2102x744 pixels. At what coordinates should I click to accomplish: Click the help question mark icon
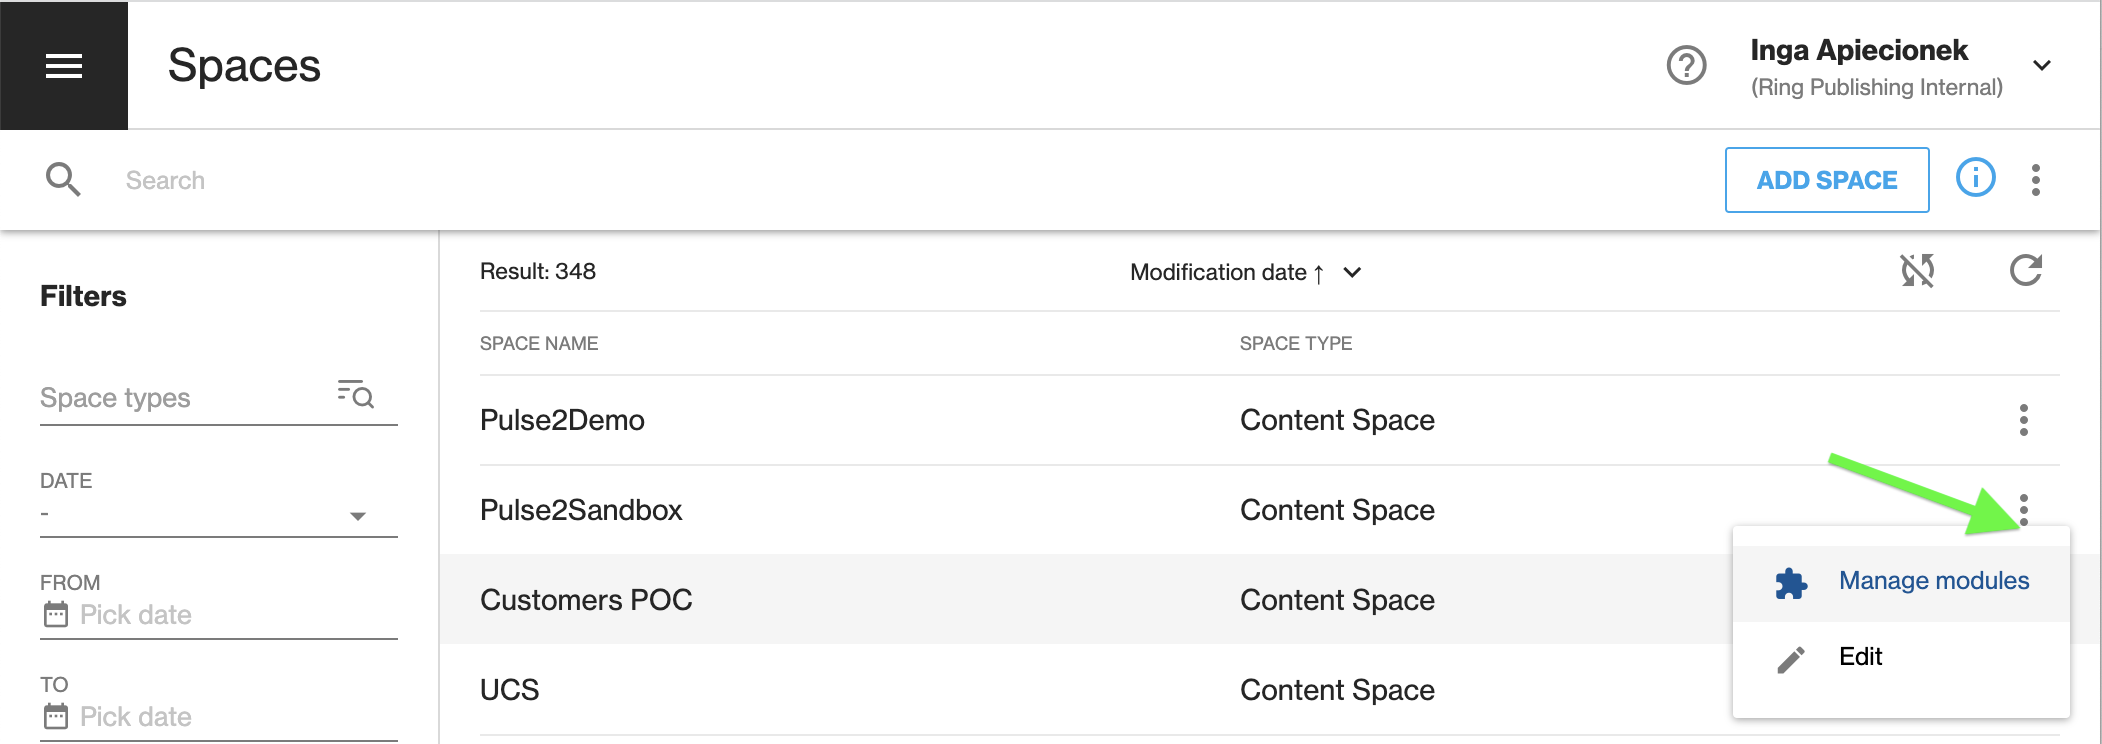pos(1686,66)
